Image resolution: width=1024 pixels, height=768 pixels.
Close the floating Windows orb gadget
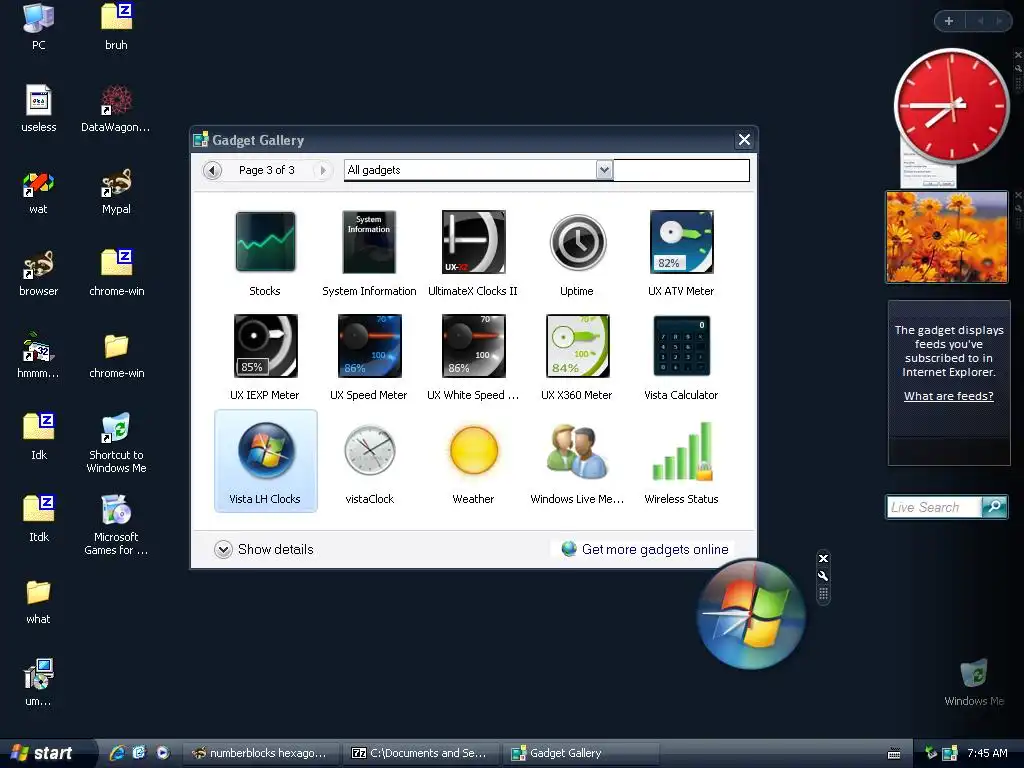click(824, 558)
